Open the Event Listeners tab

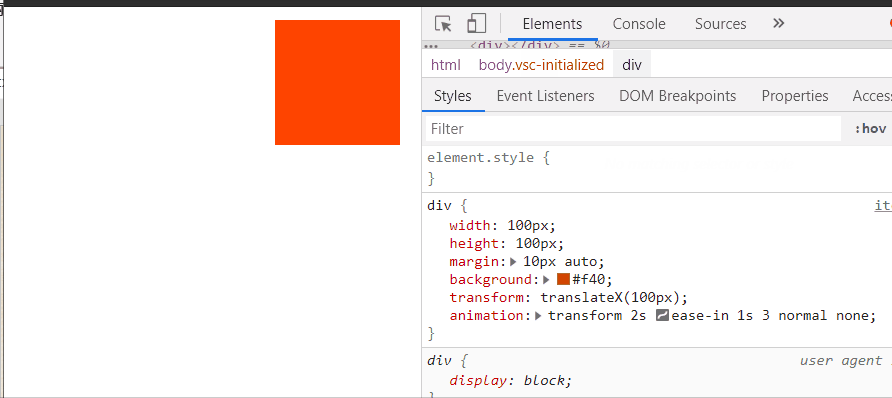pos(545,96)
